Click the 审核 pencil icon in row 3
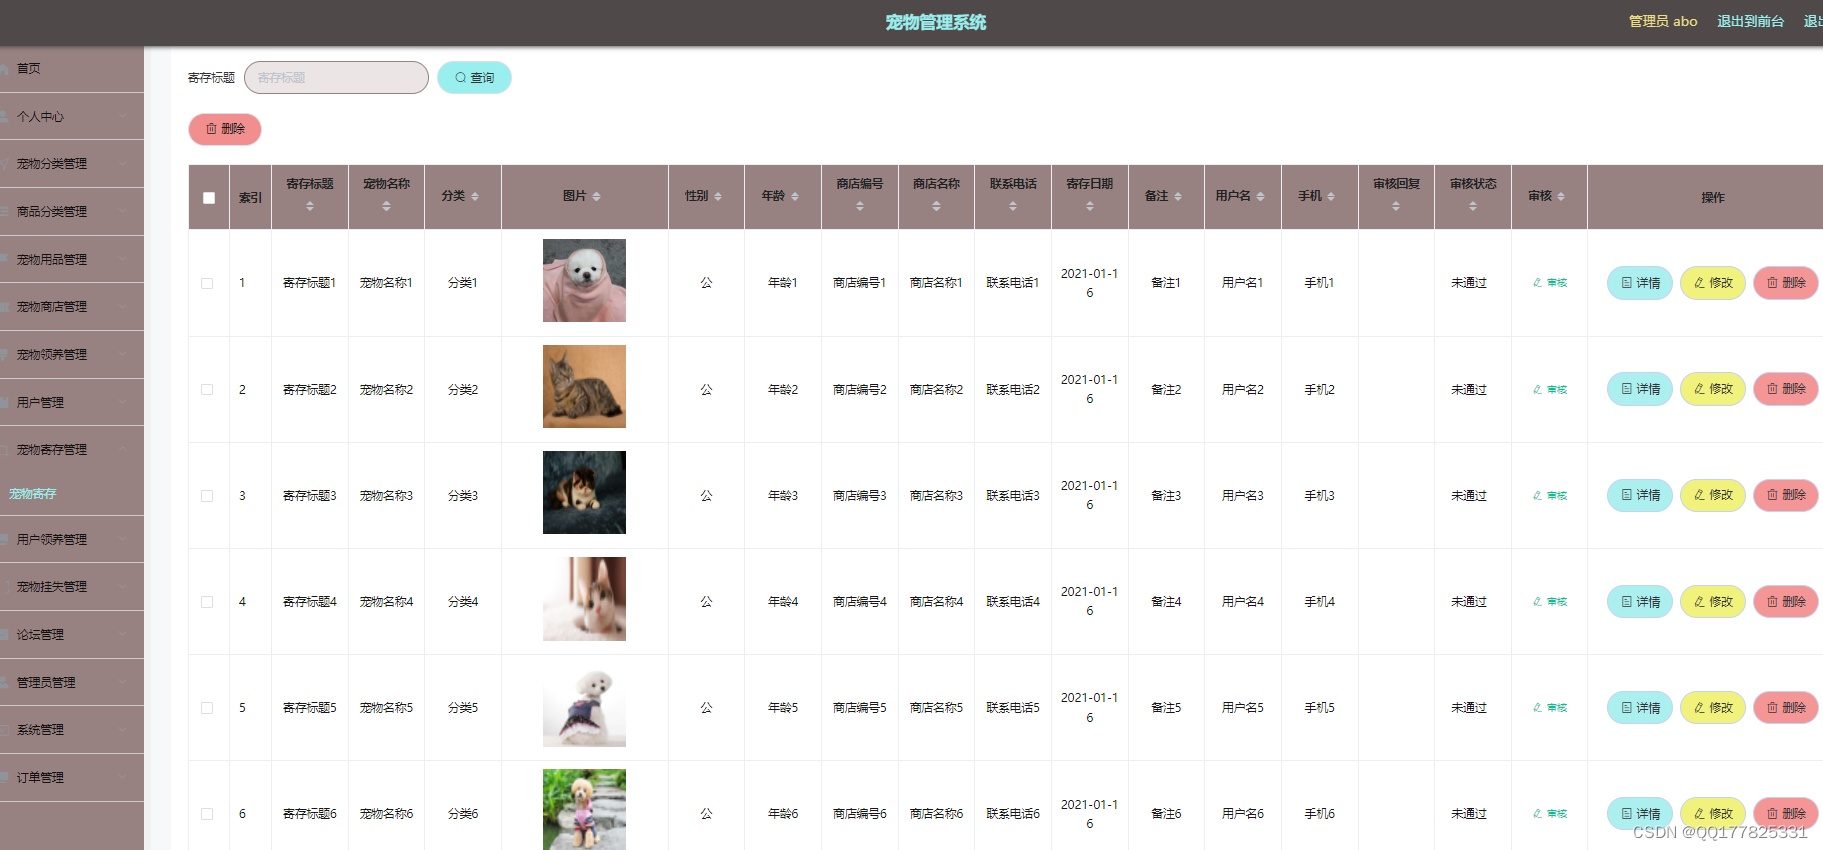This screenshot has width=1823, height=850. 1538,496
